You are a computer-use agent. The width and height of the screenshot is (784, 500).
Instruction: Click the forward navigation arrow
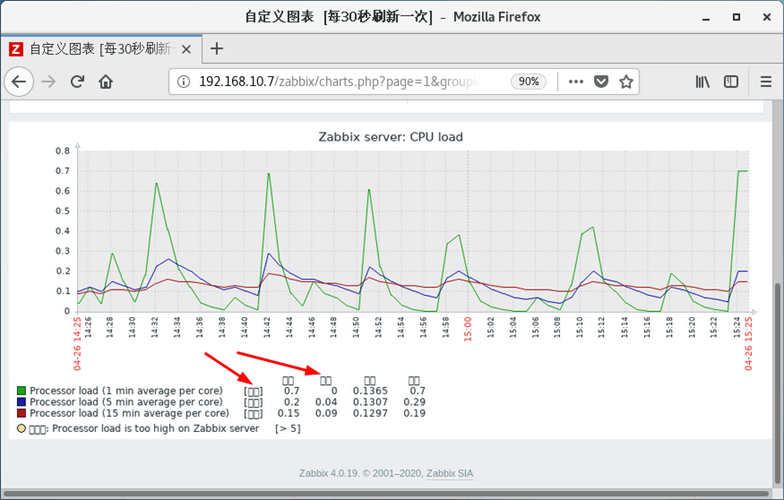(x=48, y=82)
